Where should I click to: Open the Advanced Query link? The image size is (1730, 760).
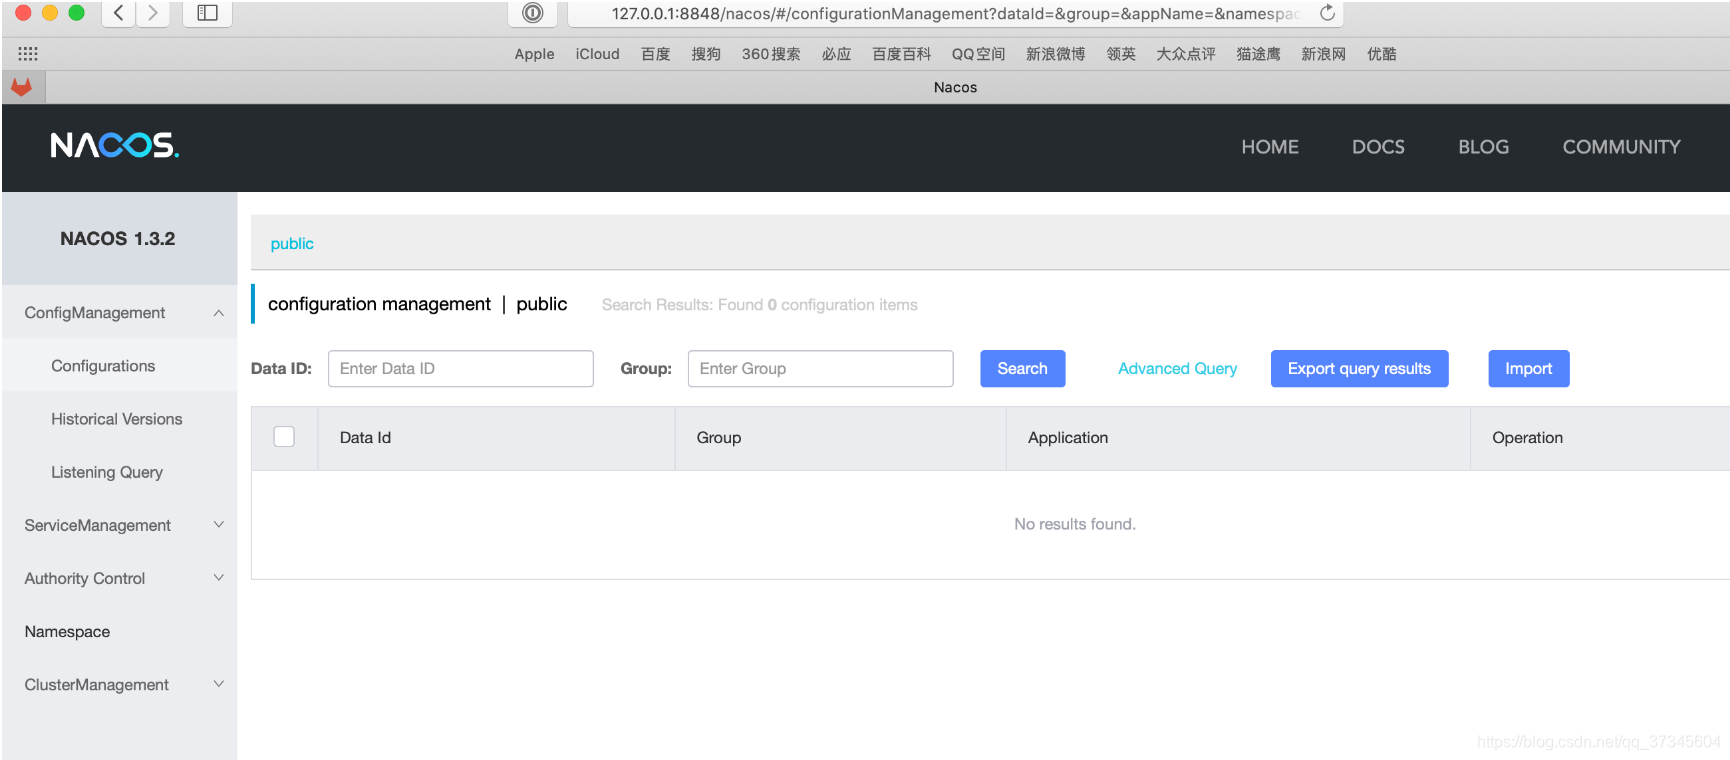click(x=1177, y=368)
